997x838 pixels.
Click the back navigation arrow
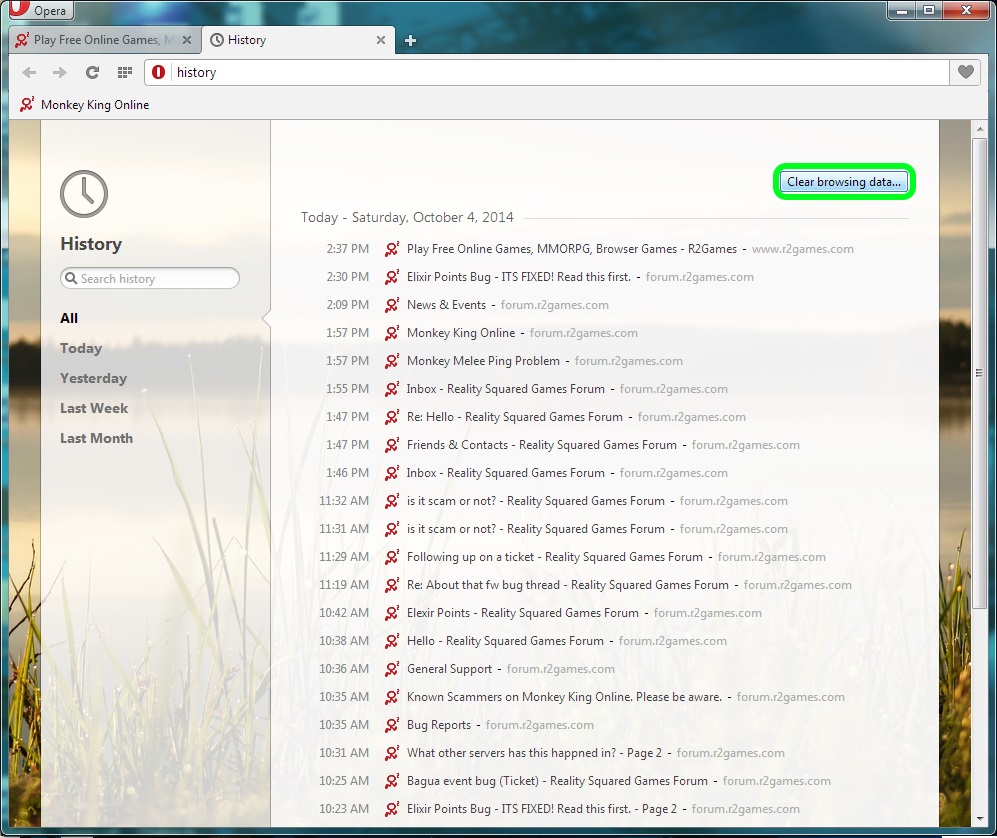click(29, 72)
